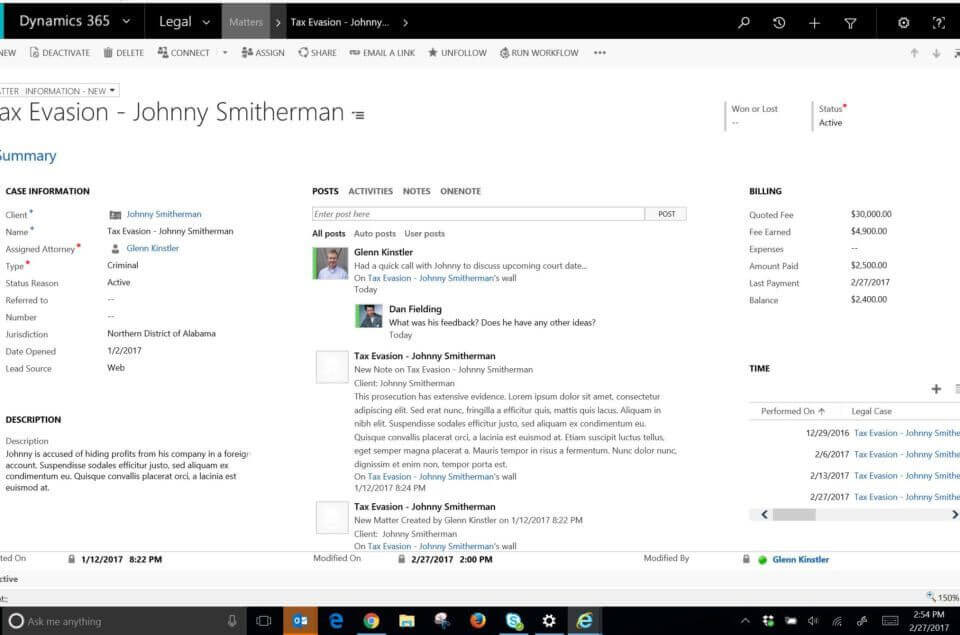Click the Enter post here field
The height and width of the screenshot is (635, 960).
point(477,214)
